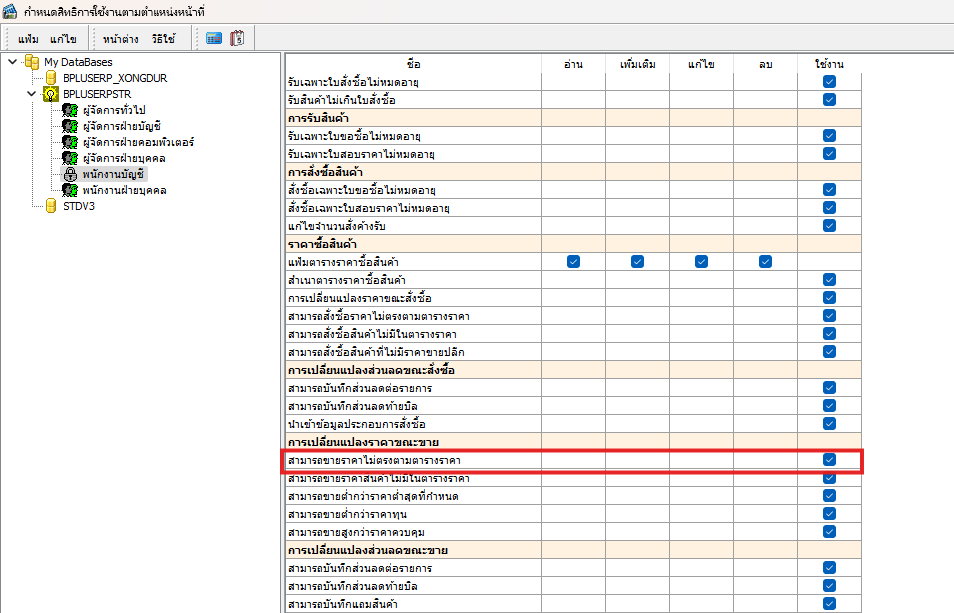This screenshot has height=613, width=954.
Task: Click the lightbulb icon beside BPLUSERPSTR
Action: 52,94
